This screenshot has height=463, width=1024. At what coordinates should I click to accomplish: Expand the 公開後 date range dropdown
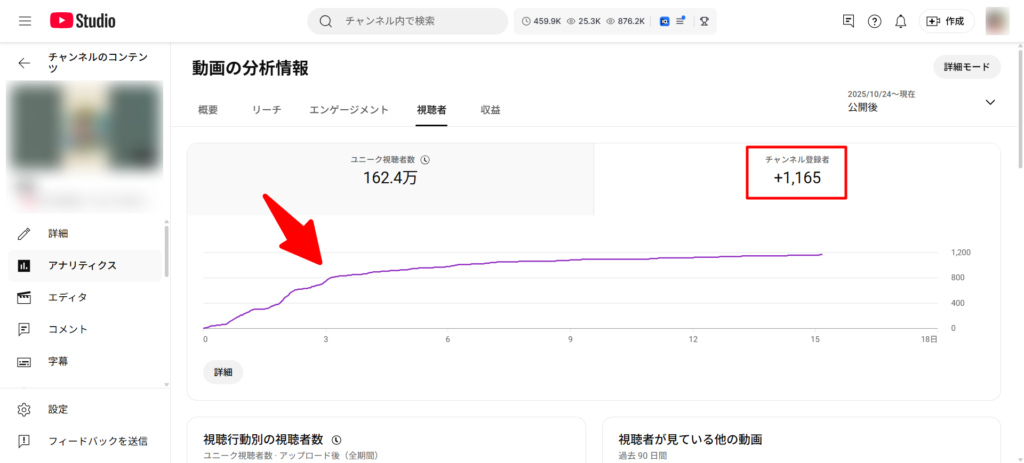click(990, 101)
